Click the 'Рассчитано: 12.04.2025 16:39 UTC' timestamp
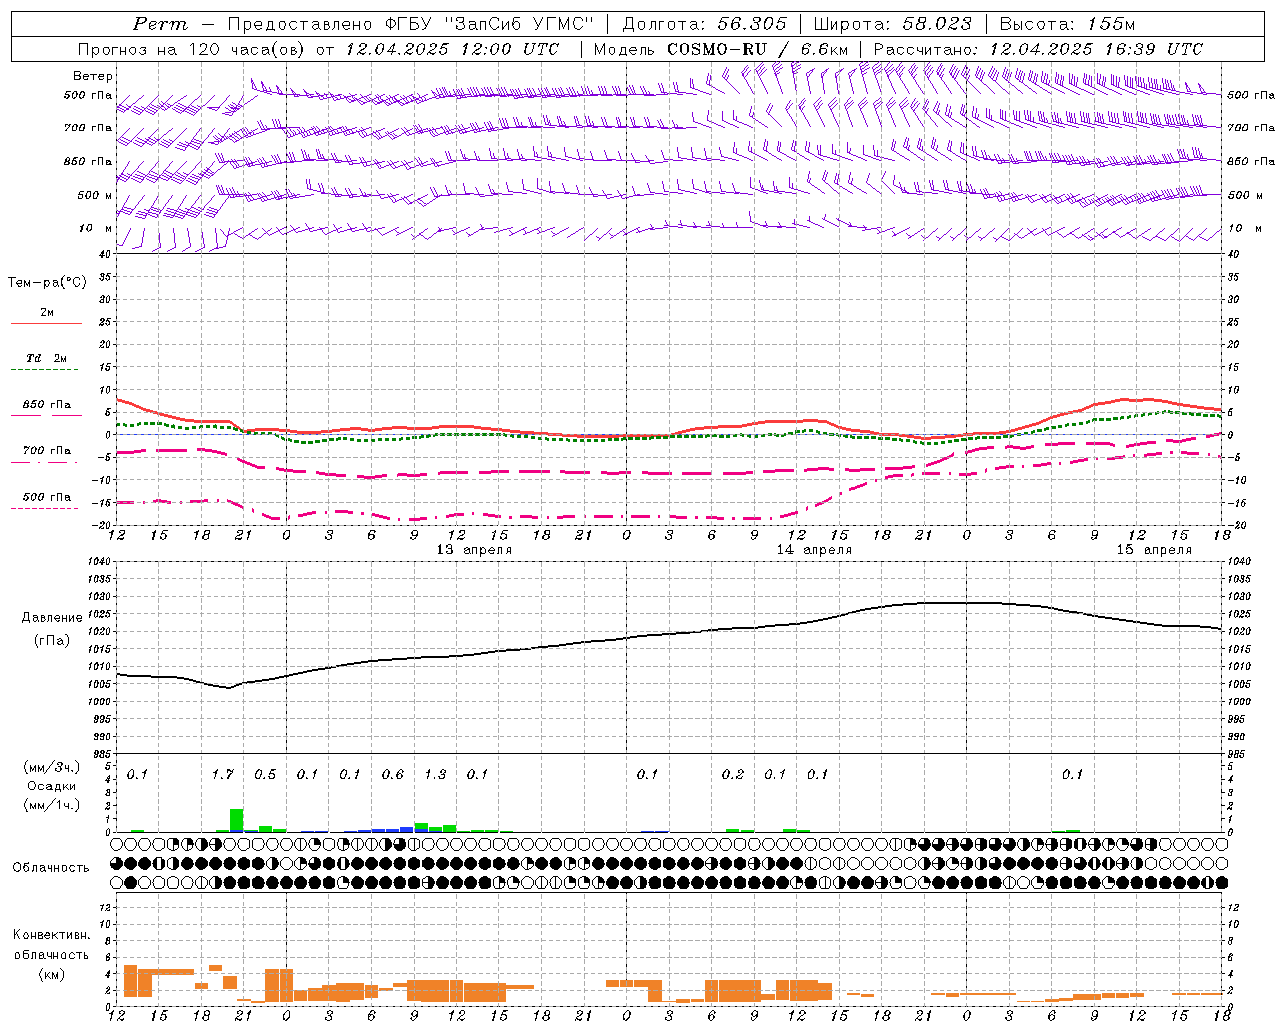Viewport: 1280px width, 1024px height. click(x=1038, y=49)
